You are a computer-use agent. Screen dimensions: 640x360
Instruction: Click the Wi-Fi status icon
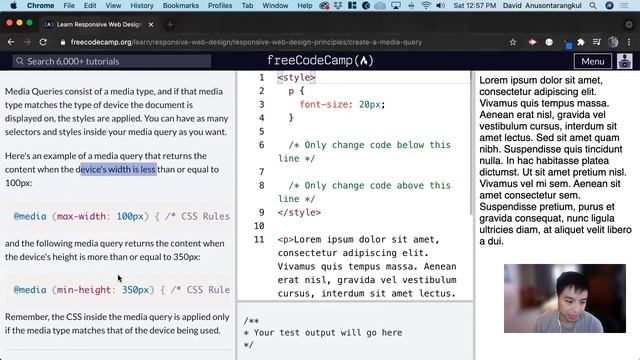(426, 6)
